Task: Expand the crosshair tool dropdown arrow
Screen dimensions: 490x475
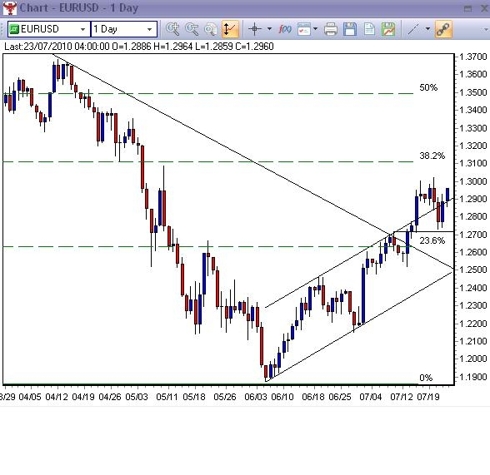Action: pos(269,29)
